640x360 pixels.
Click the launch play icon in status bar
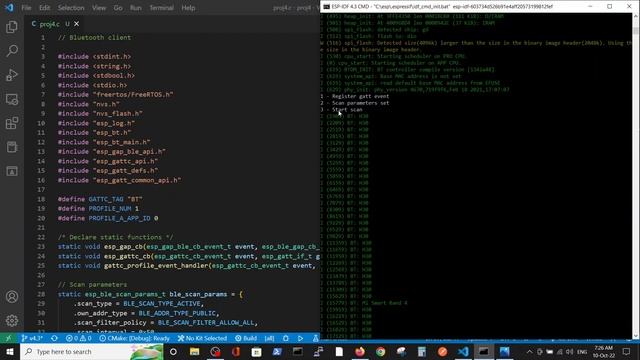[x=300, y=338]
